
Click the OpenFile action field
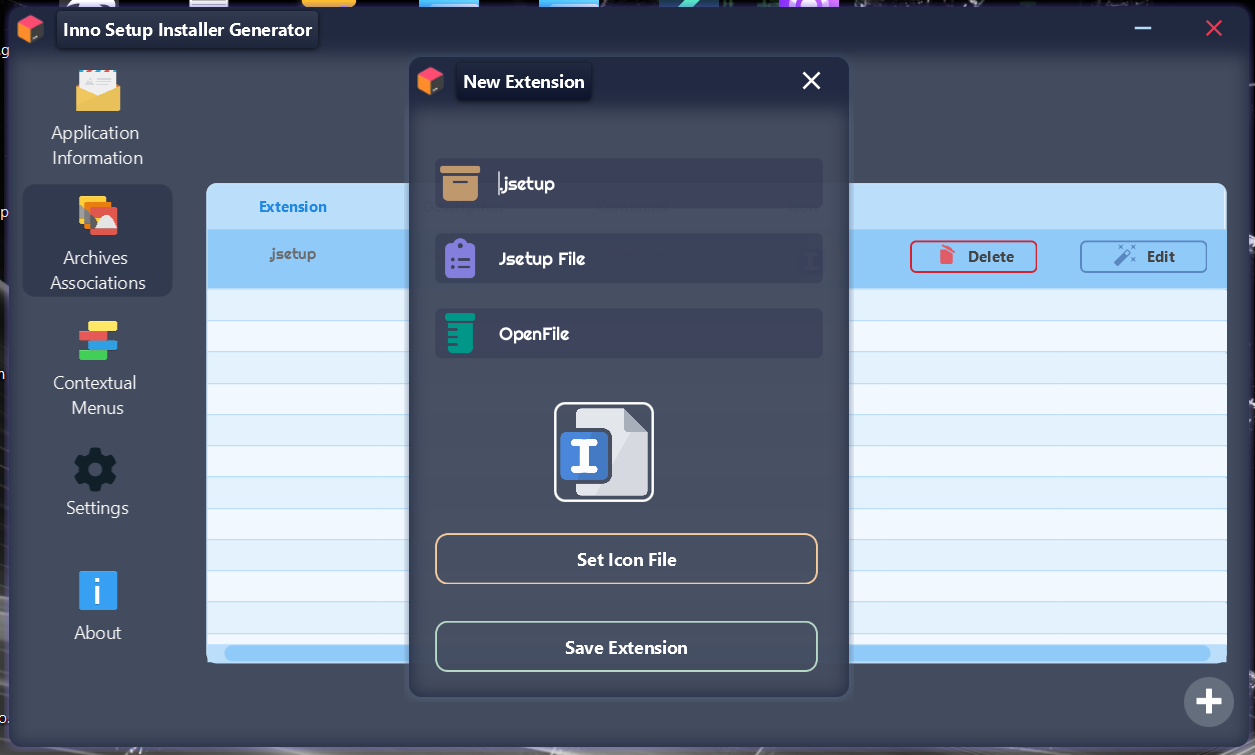tap(629, 333)
